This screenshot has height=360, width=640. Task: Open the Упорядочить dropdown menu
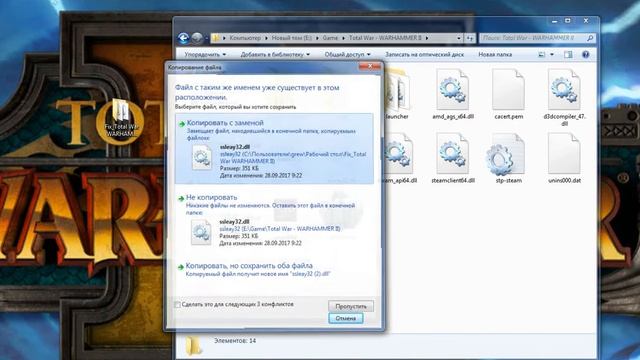(205, 54)
